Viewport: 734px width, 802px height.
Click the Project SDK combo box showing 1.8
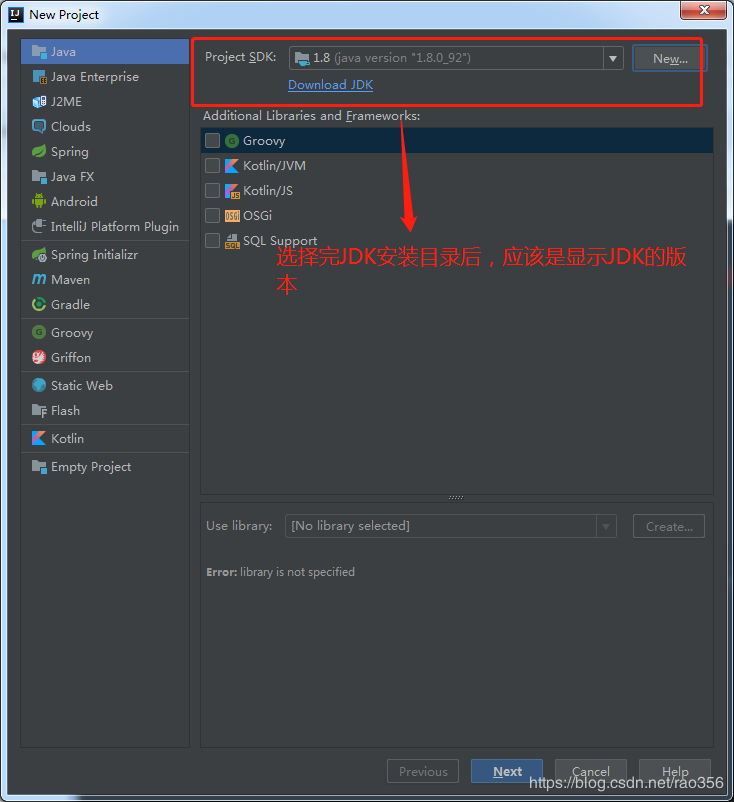pyautogui.click(x=456, y=58)
